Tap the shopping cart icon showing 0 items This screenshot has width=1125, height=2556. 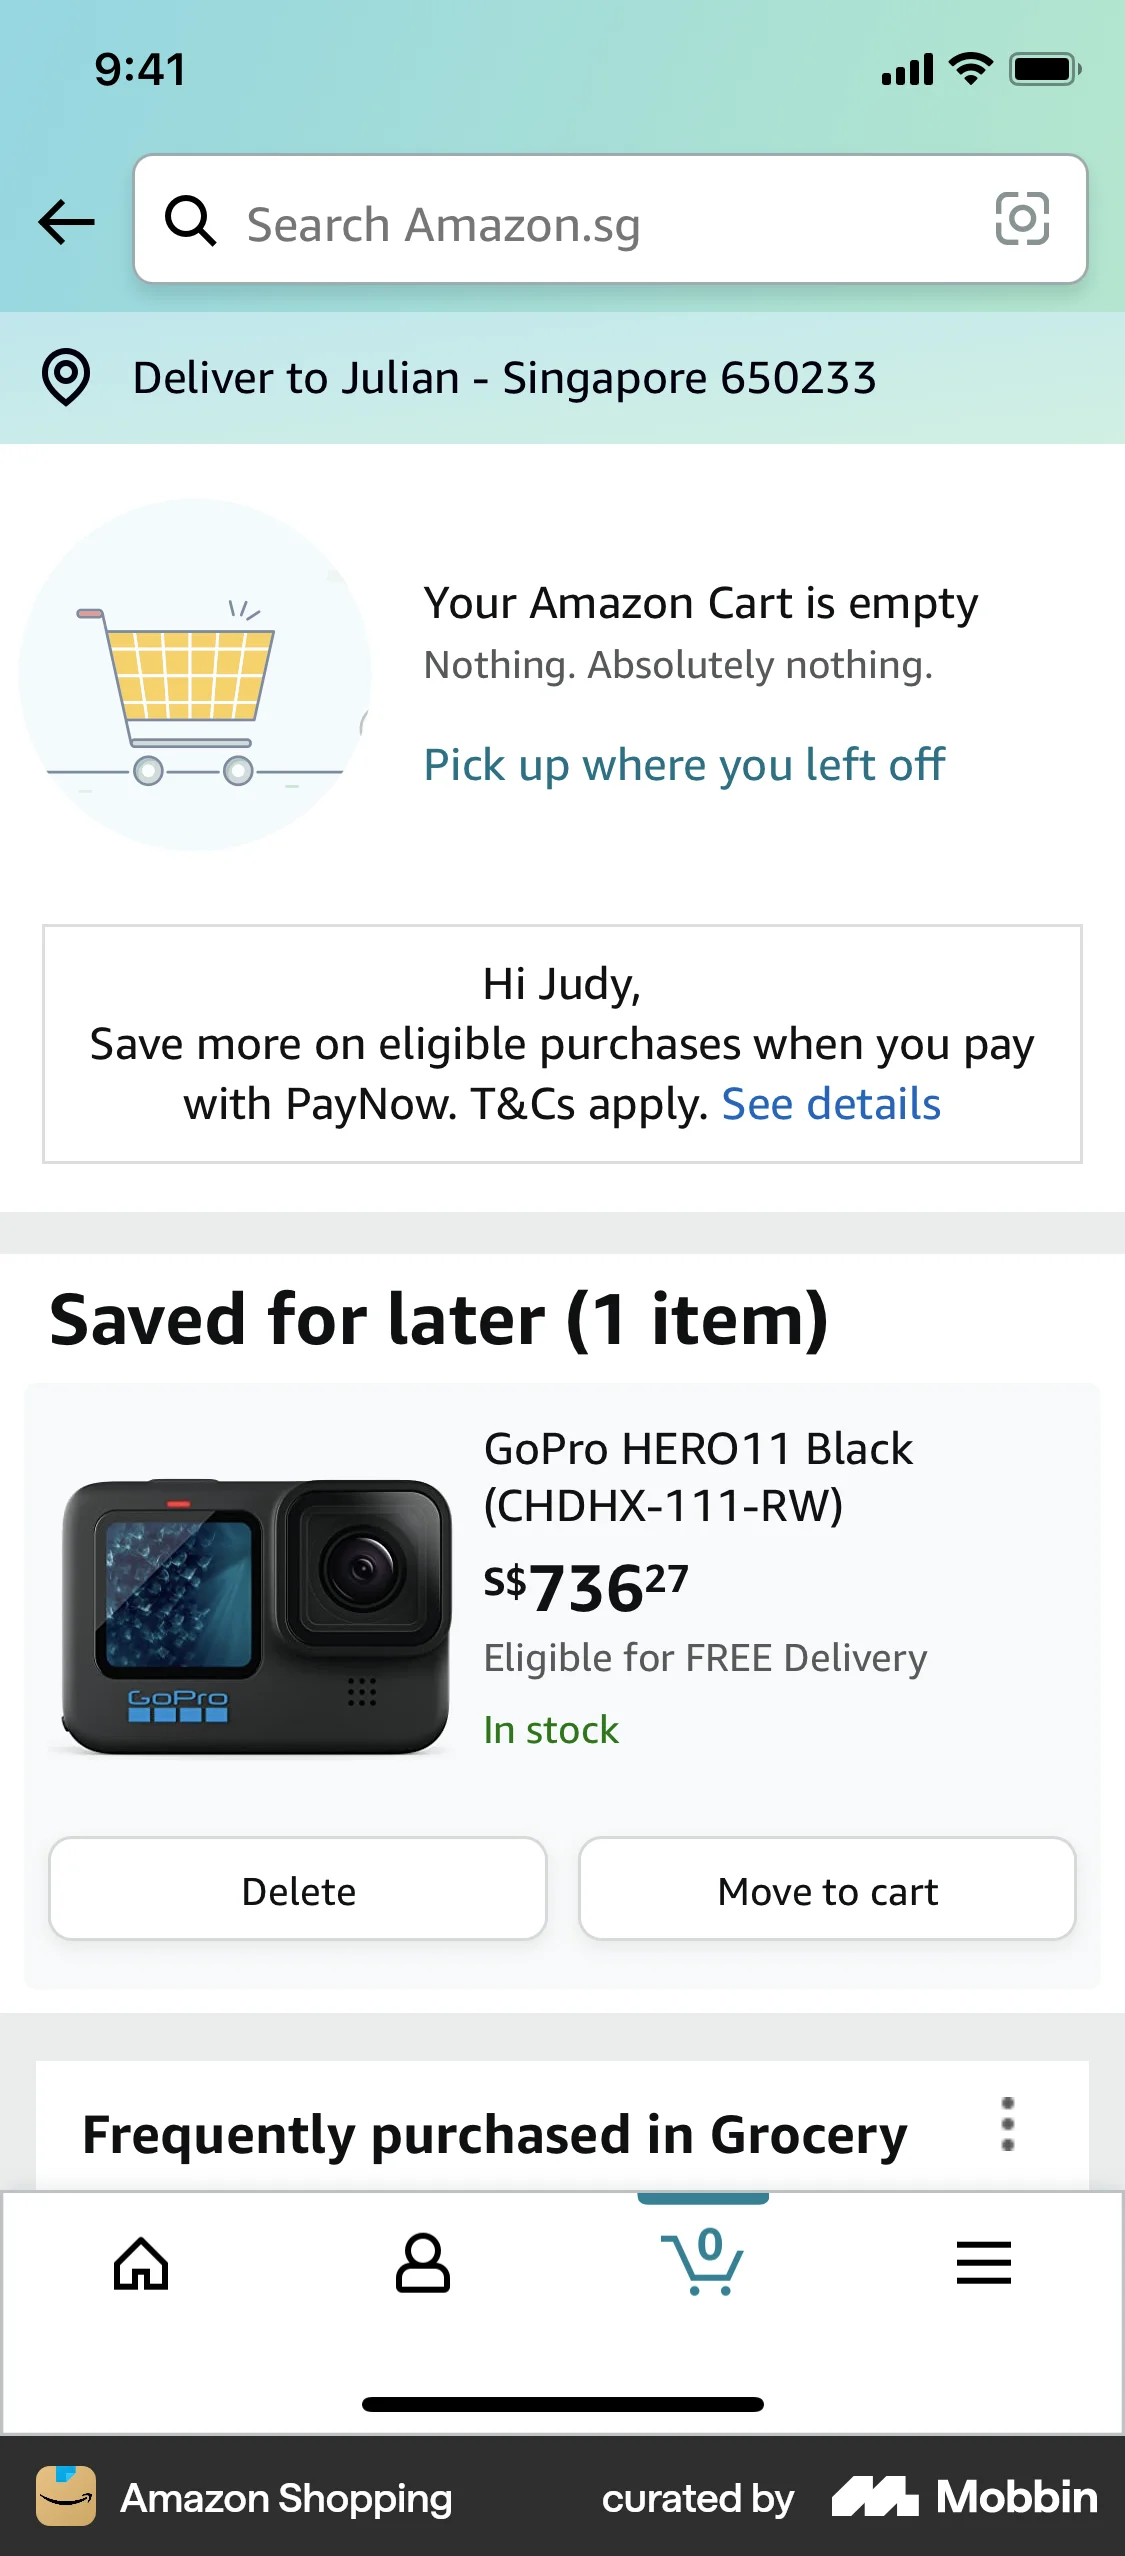click(x=703, y=2267)
